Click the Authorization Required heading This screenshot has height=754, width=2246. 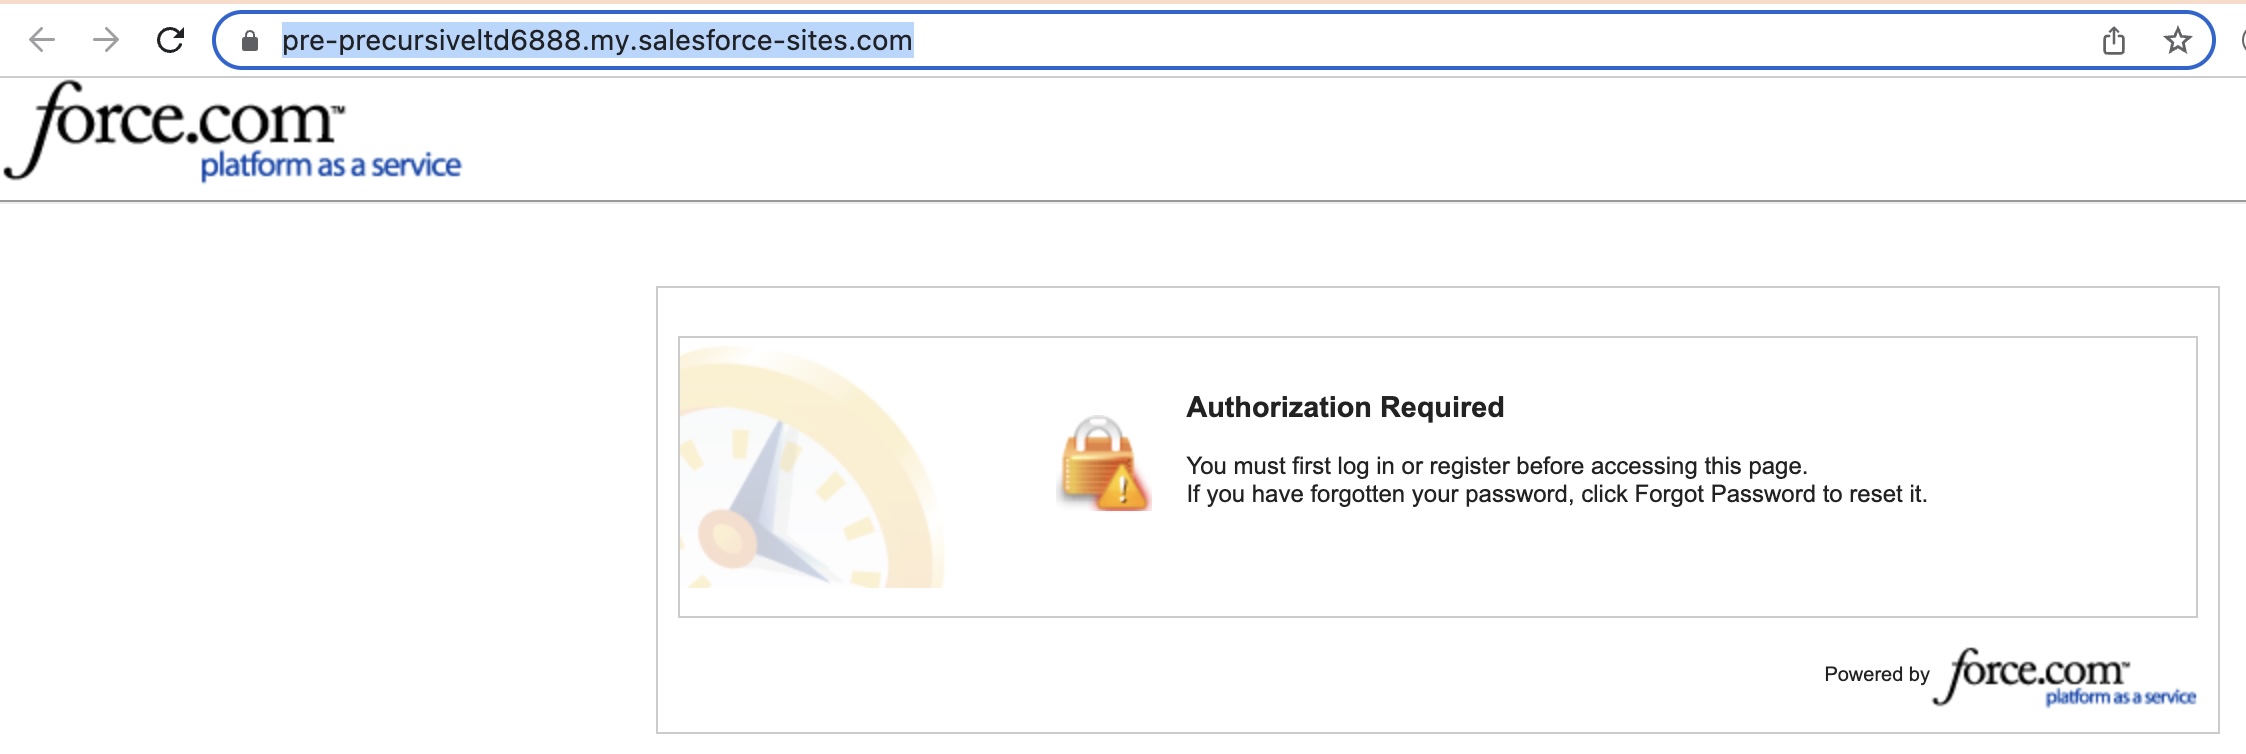[1343, 408]
